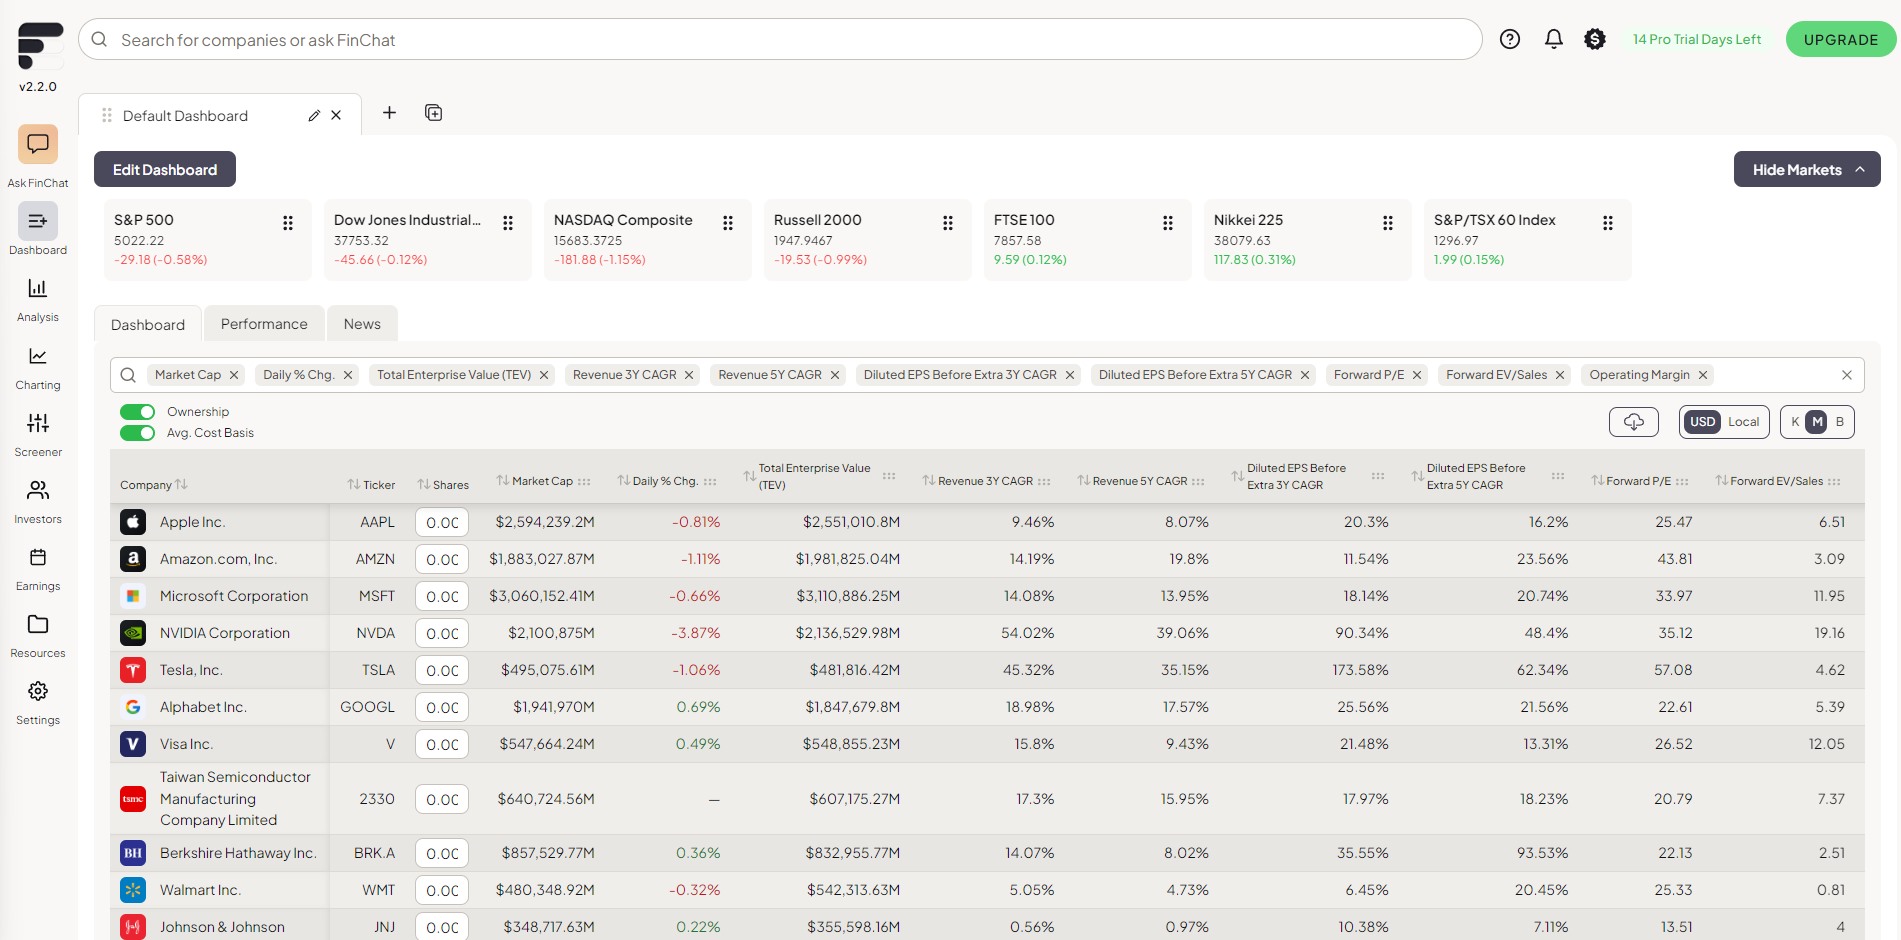Click the FTSE 100 card drag handle
Screen dimensions: 1901x940
[1168, 223]
